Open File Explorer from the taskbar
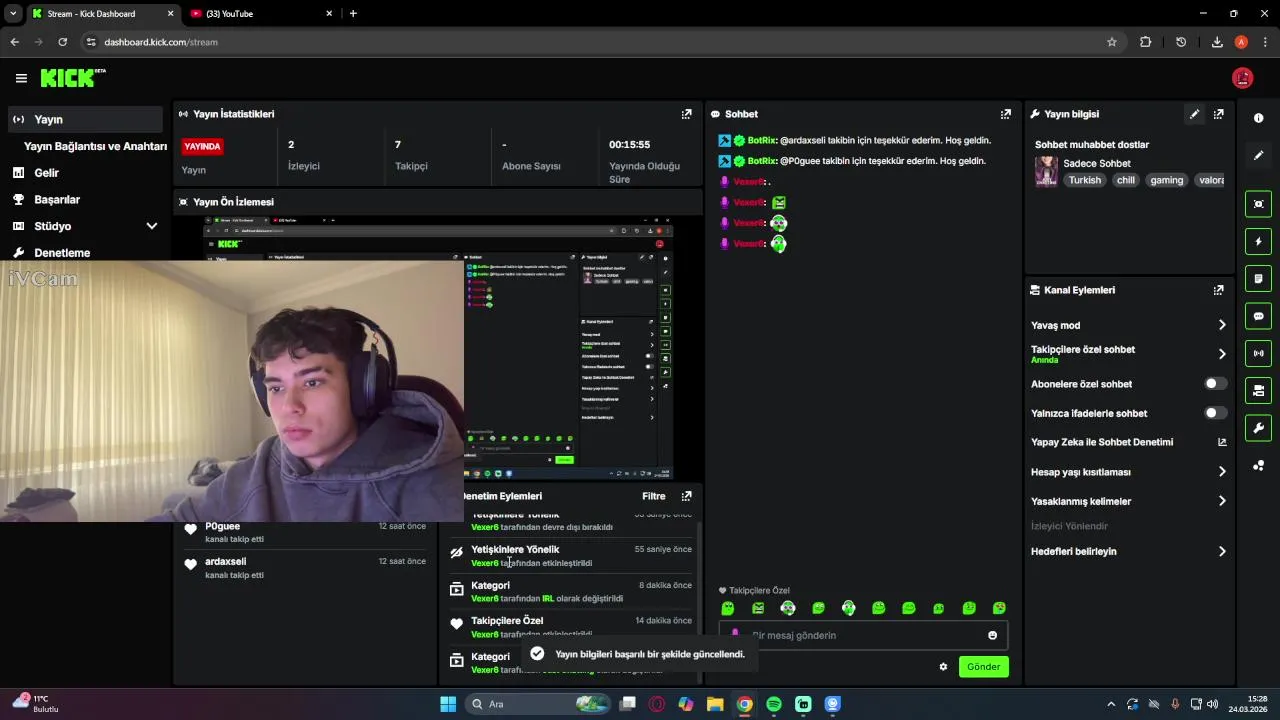 pos(715,704)
